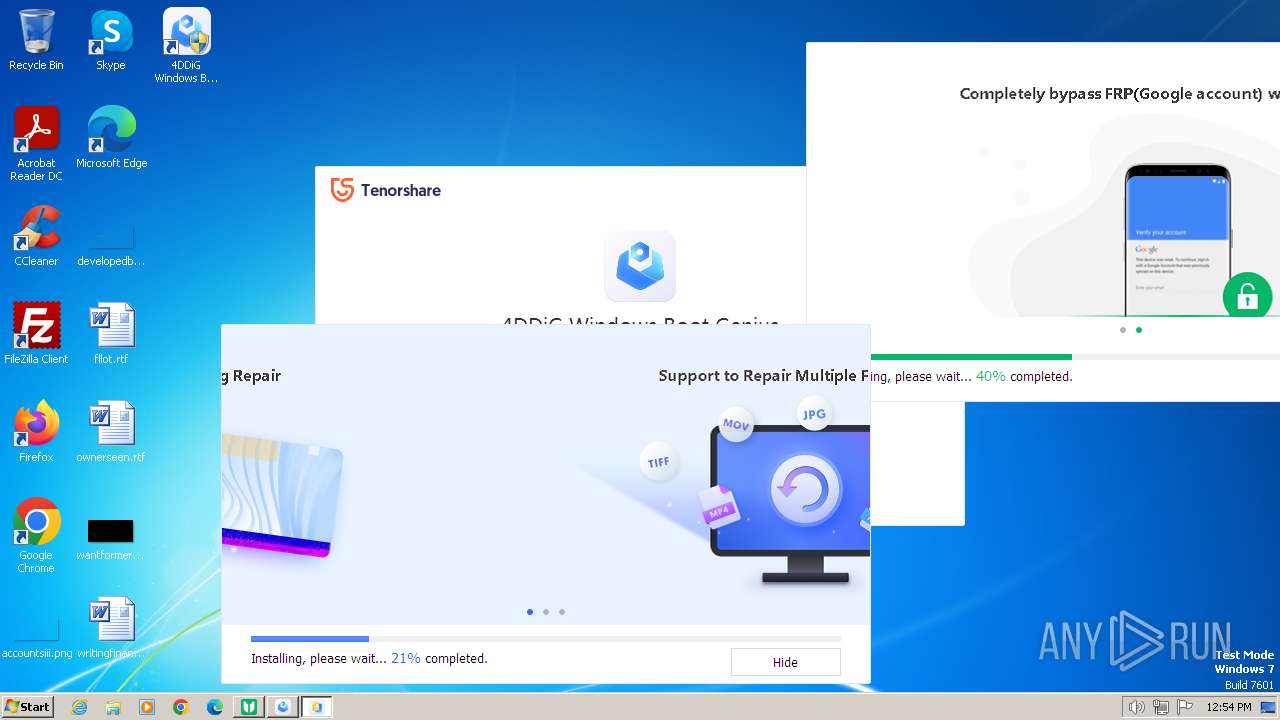The width and height of the screenshot is (1280, 720).
Task: Open Chrome from the taskbar
Action: click(181, 707)
